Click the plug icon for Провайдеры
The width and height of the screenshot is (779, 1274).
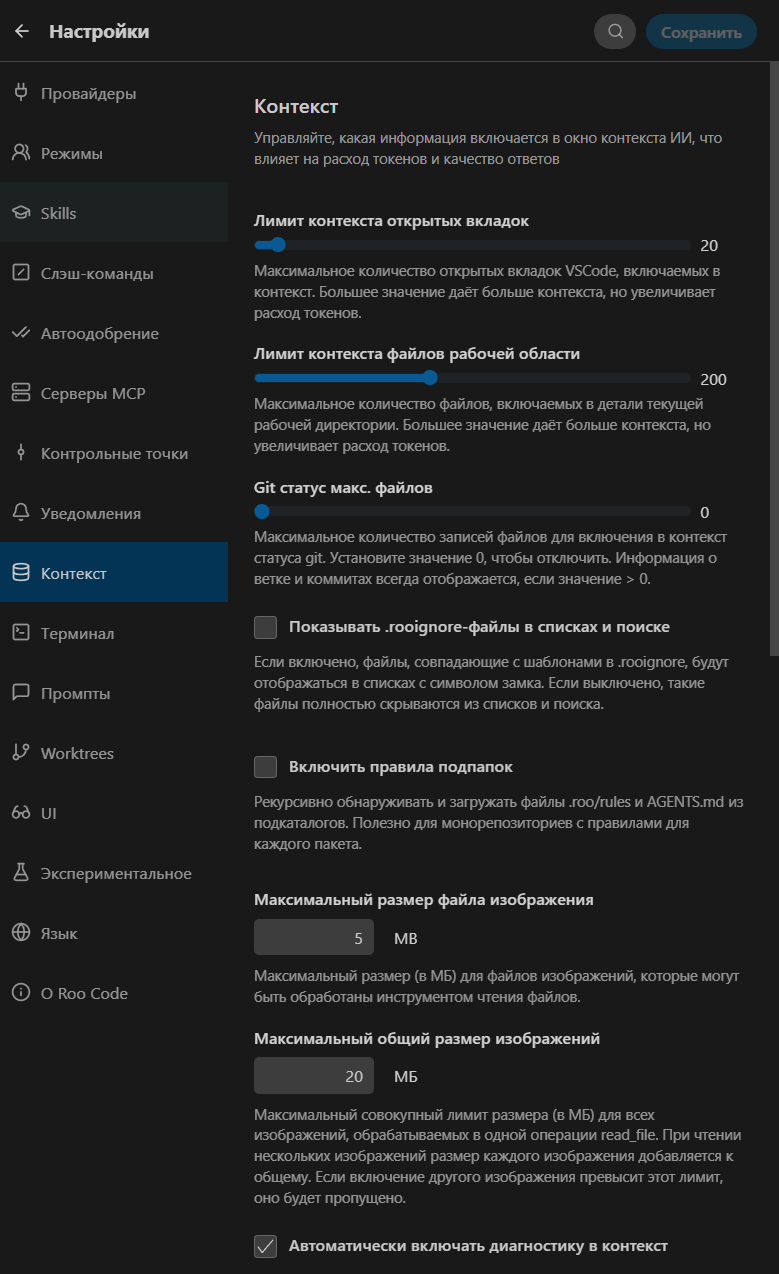point(21,93)
